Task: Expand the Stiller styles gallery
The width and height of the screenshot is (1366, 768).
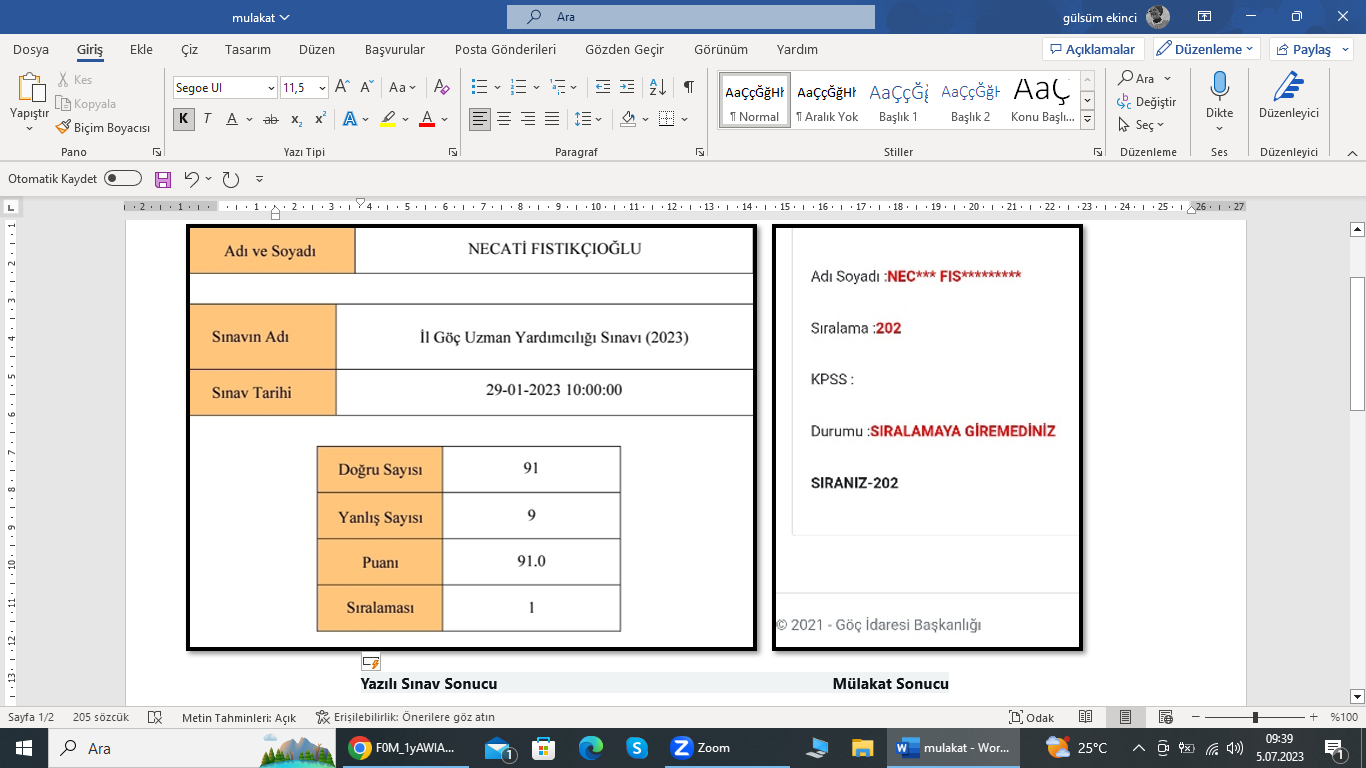Action: tap(1088, 121)
